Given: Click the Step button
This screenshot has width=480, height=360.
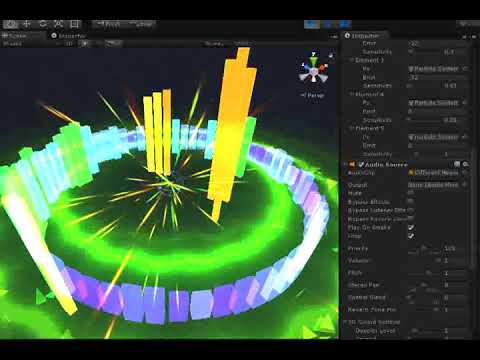Looking at the screenshot, I should [344, 24].
